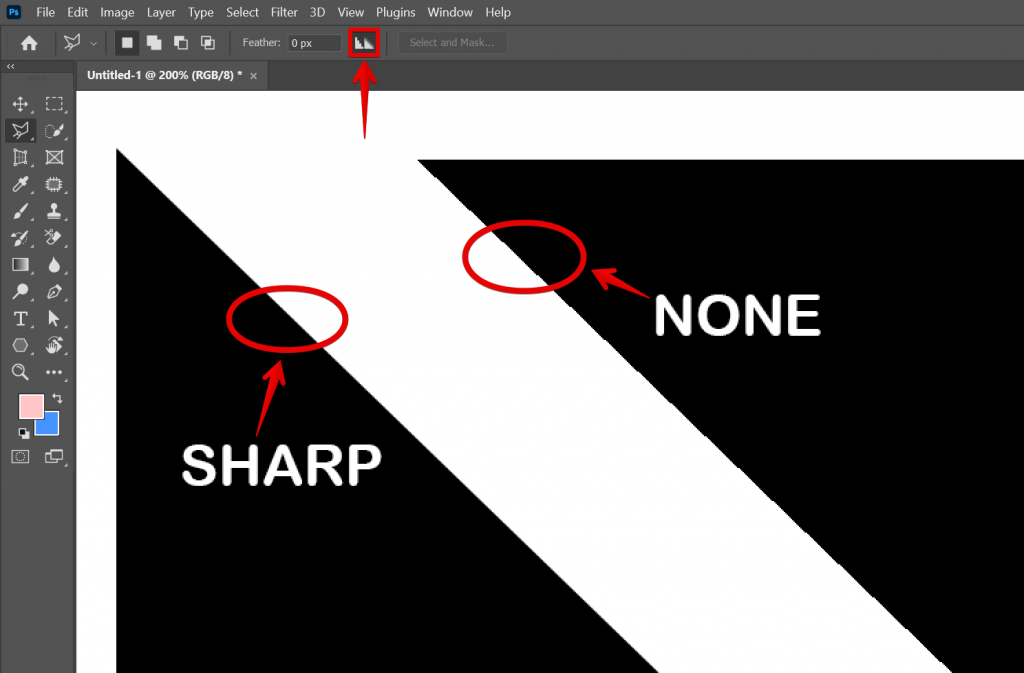Click the blue background color swatch
The width and height of the screenshot is (1024, 673).
[x=50, y=426]
